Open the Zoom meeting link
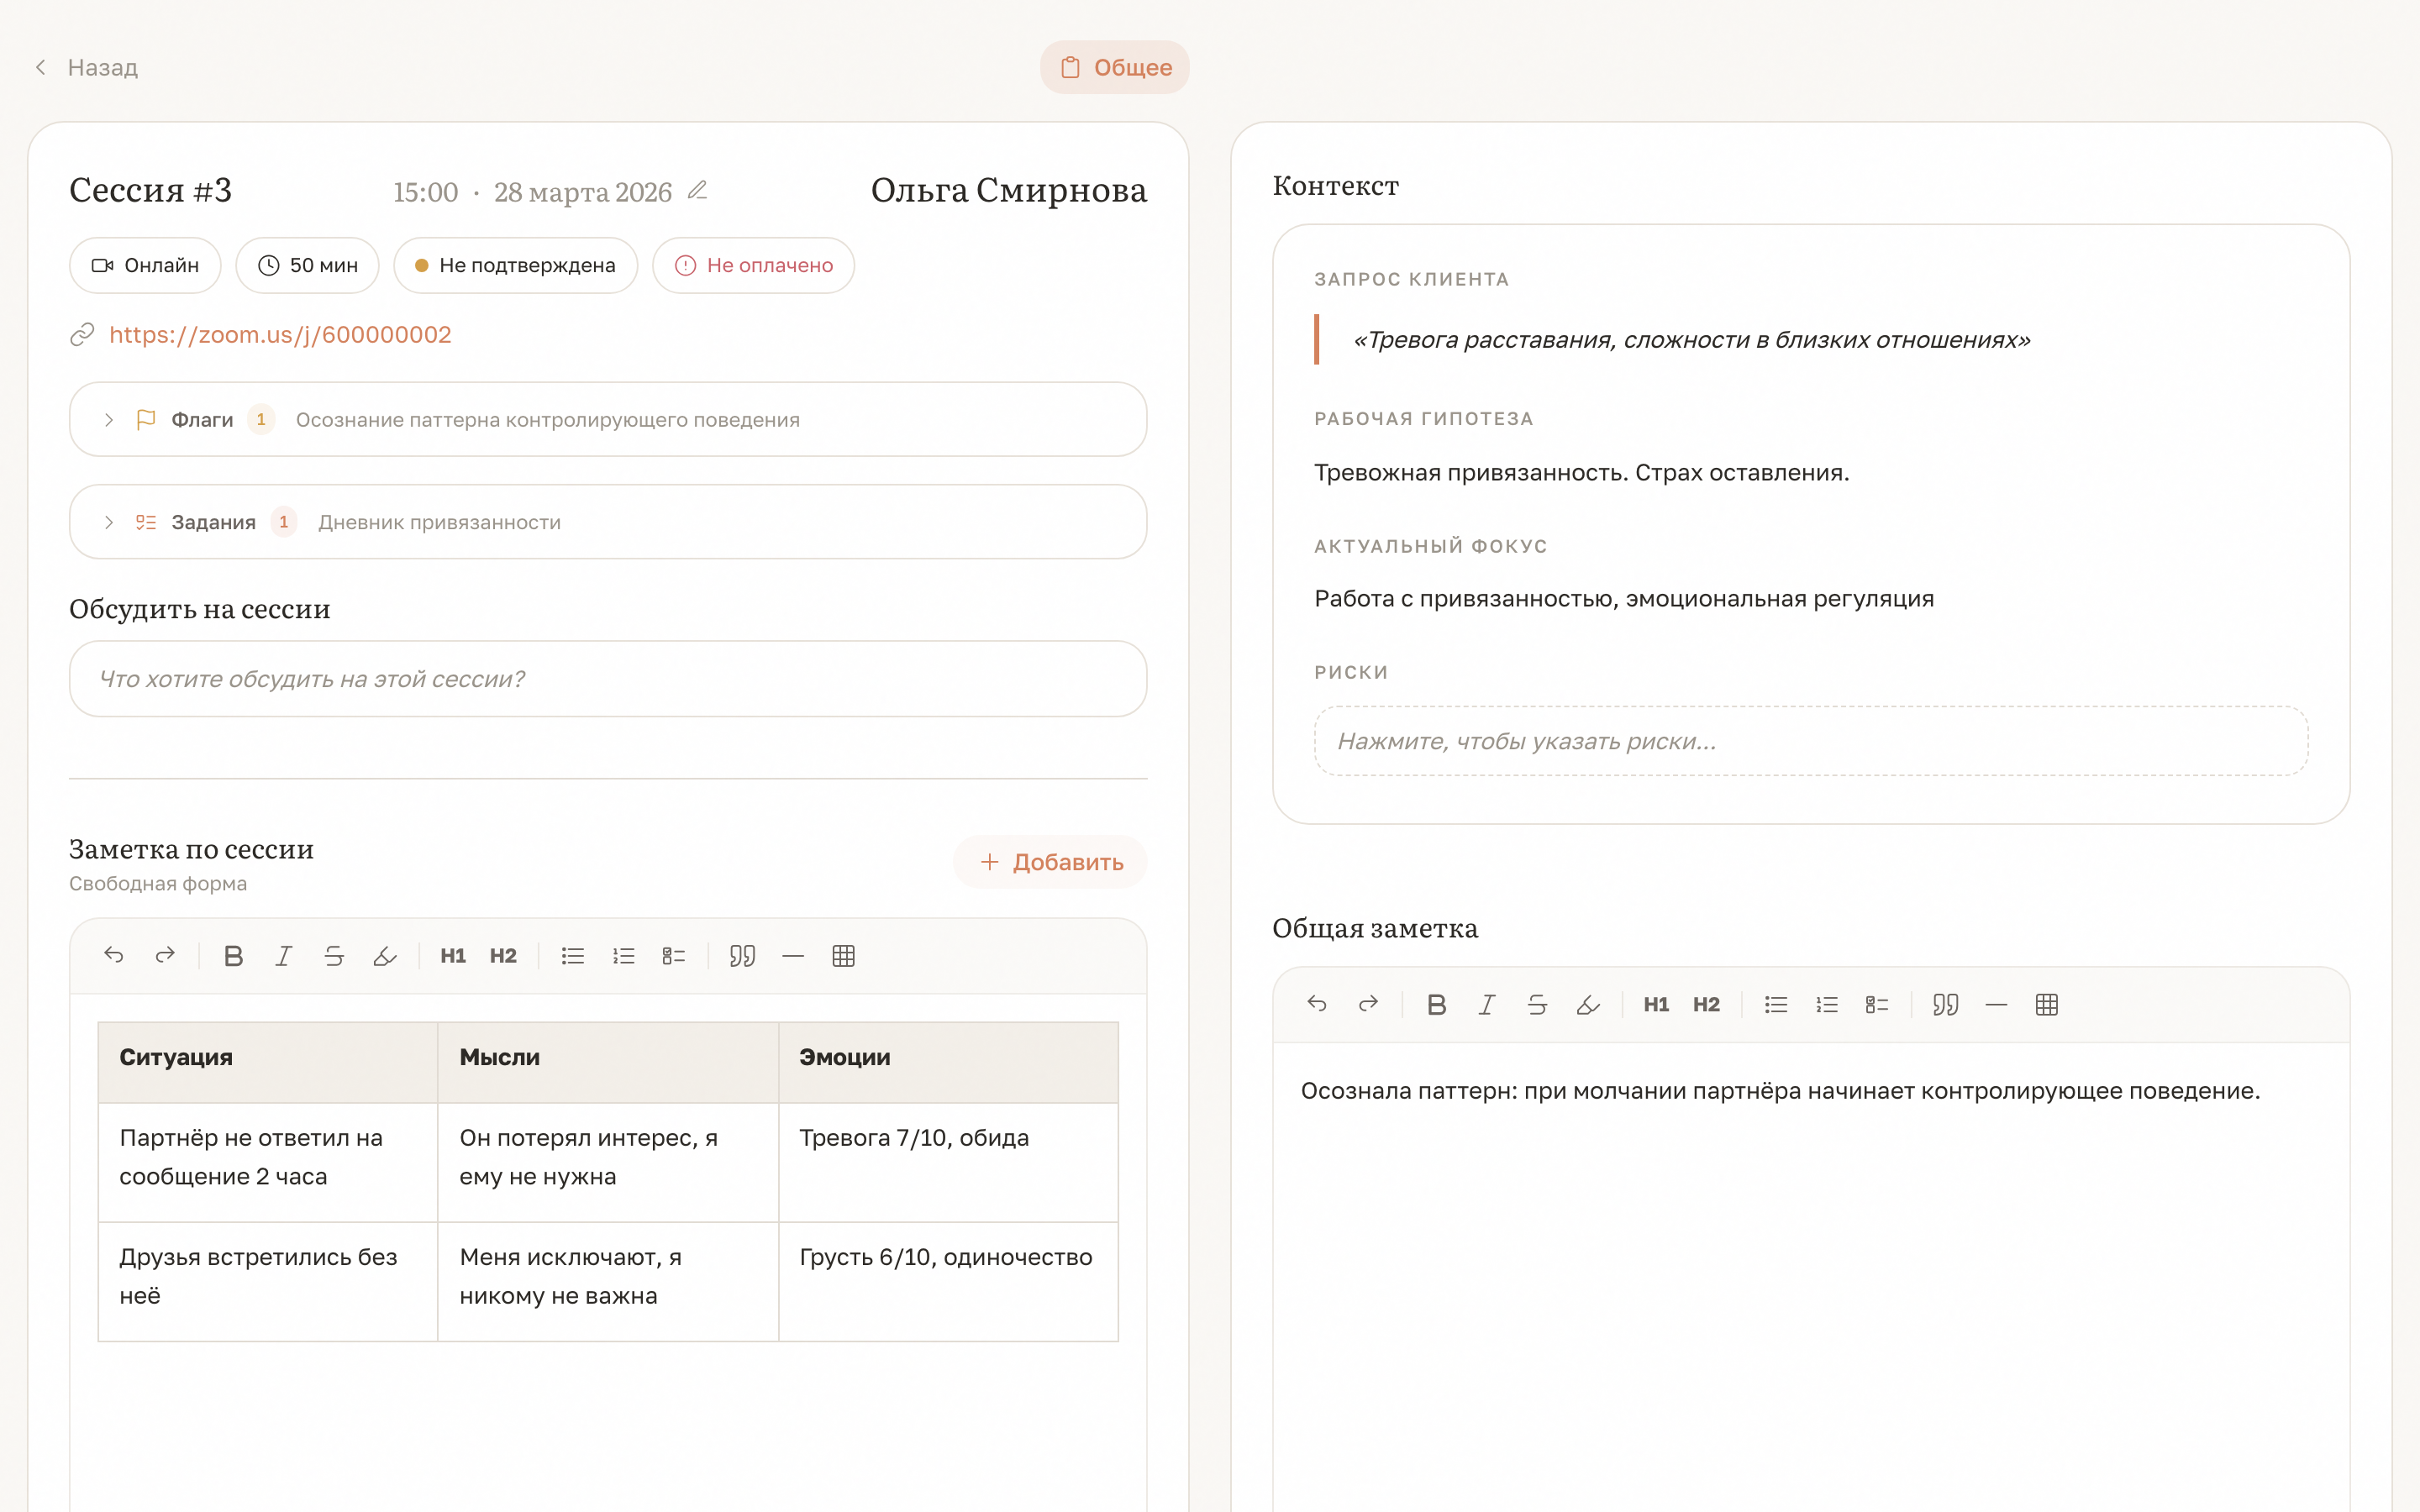 [x=281, y=334]
